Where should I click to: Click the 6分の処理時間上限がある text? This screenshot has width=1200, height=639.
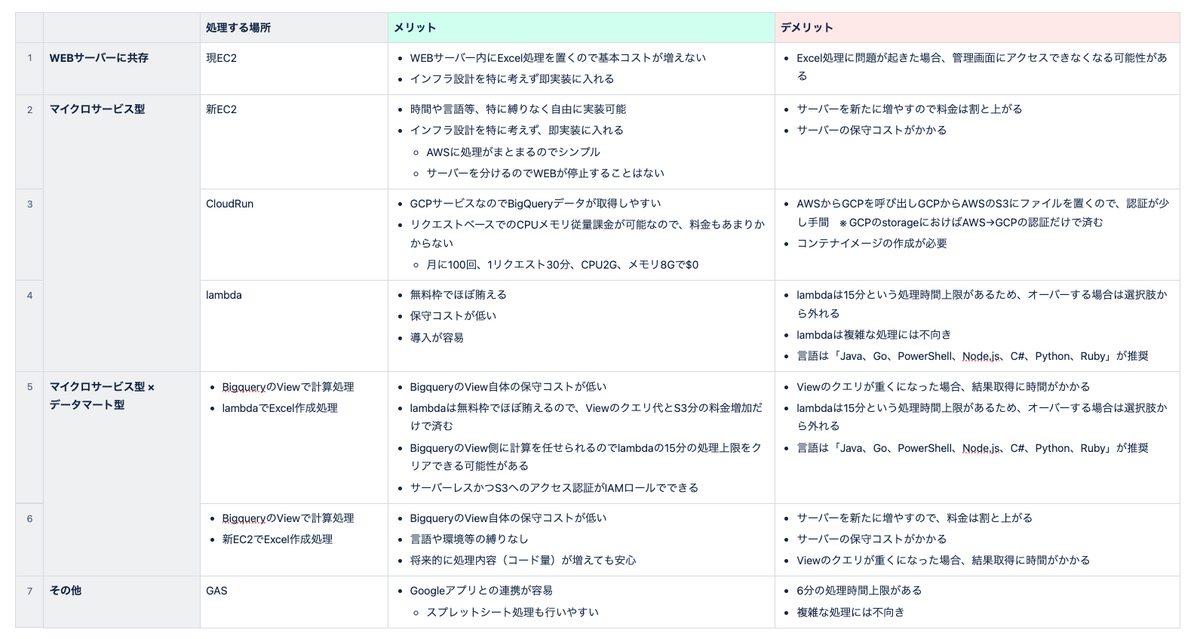pyautogui.click(x=859, y=591)
